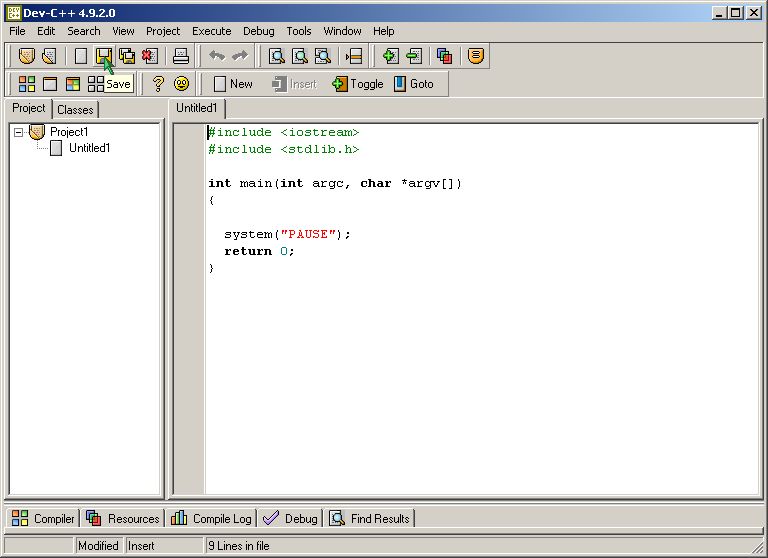Maximize the Dev-C++ window
768x558 pixels.
coord(736,13)
